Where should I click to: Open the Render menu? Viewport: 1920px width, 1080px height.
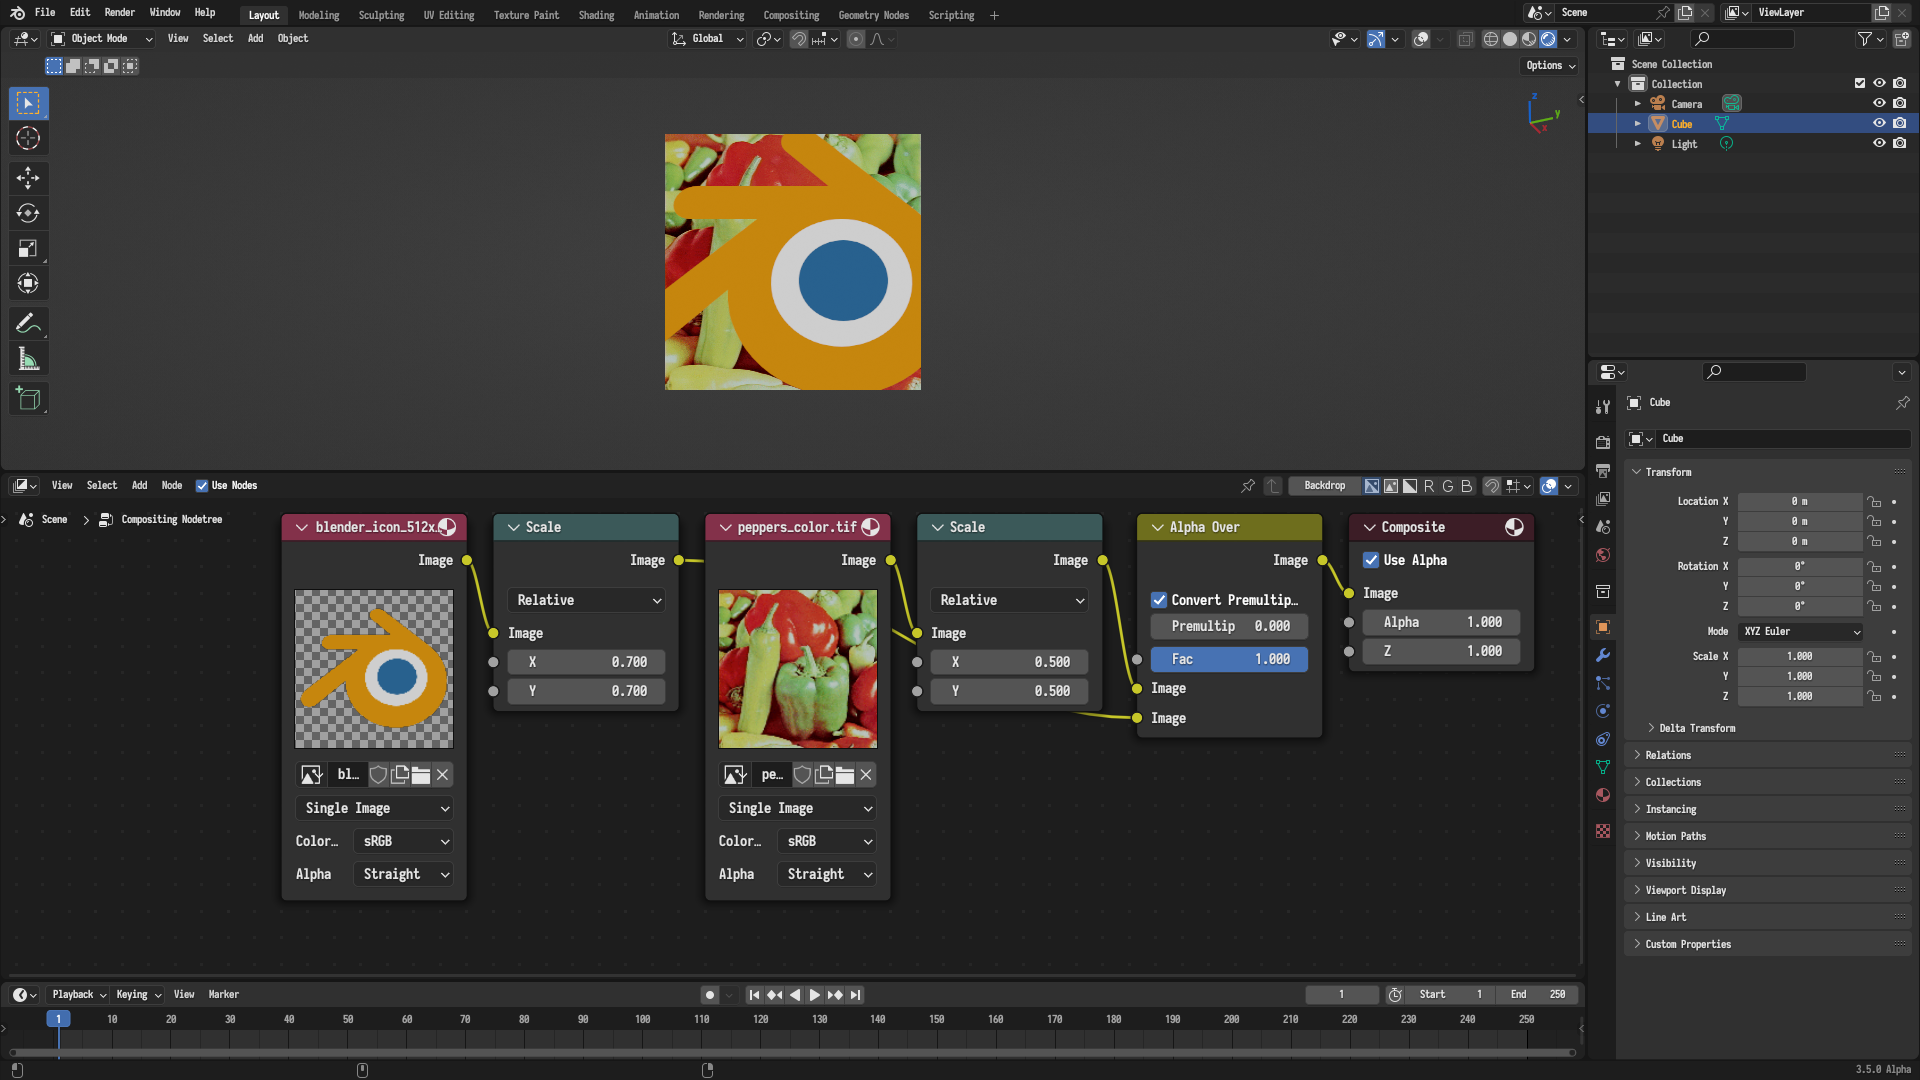[x=119, y=12]
